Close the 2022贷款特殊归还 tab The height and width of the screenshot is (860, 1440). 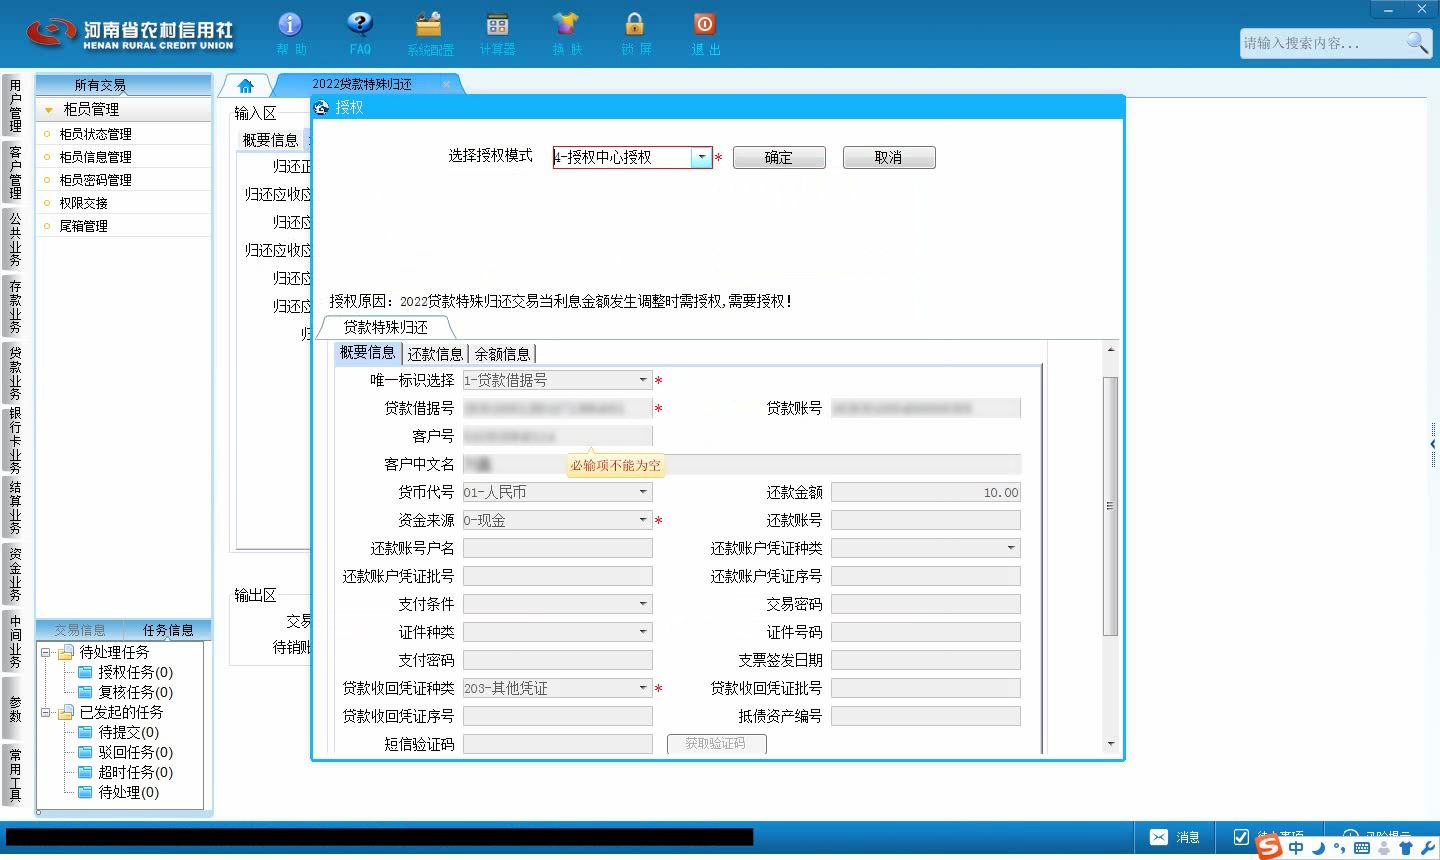pyautogui.click(x=446, y=84)
